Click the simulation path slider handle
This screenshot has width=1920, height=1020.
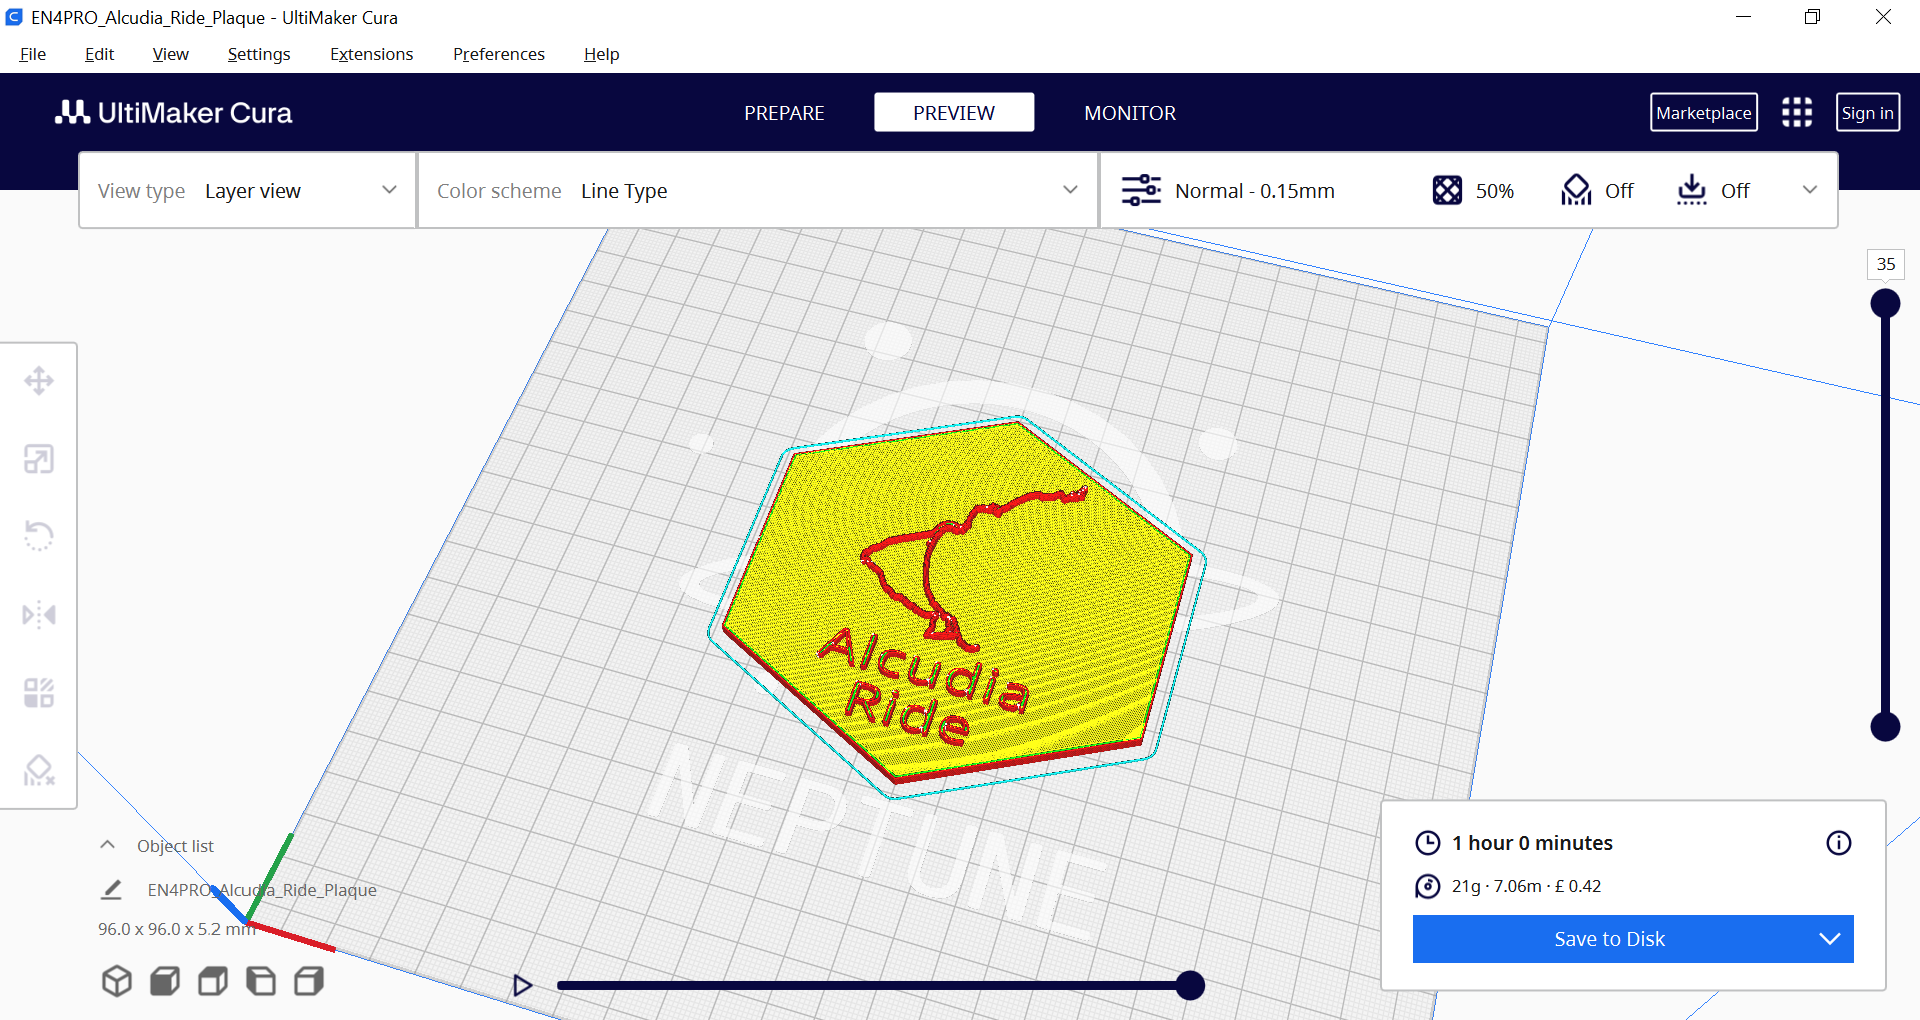pos(1190,985)
